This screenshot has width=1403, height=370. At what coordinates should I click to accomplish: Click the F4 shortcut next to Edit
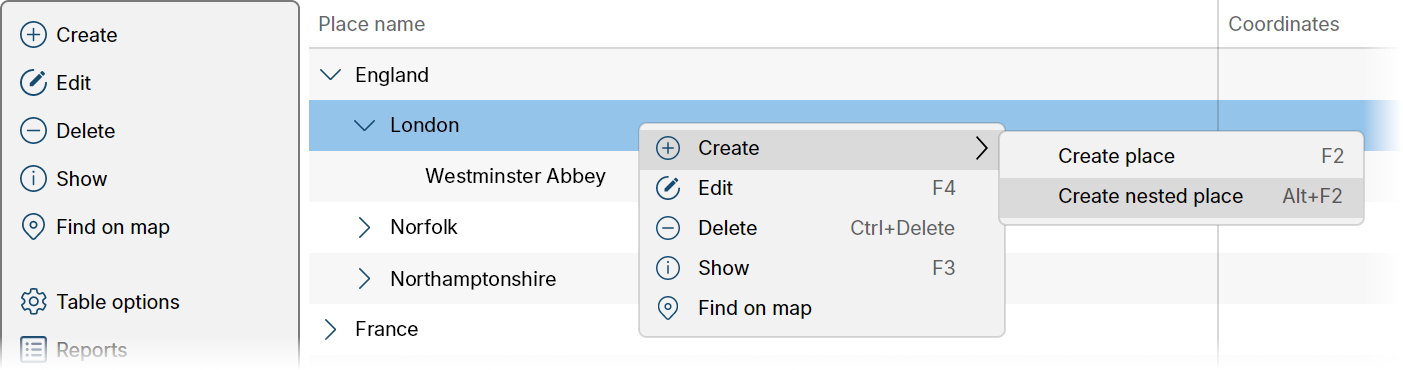point(944,188)
